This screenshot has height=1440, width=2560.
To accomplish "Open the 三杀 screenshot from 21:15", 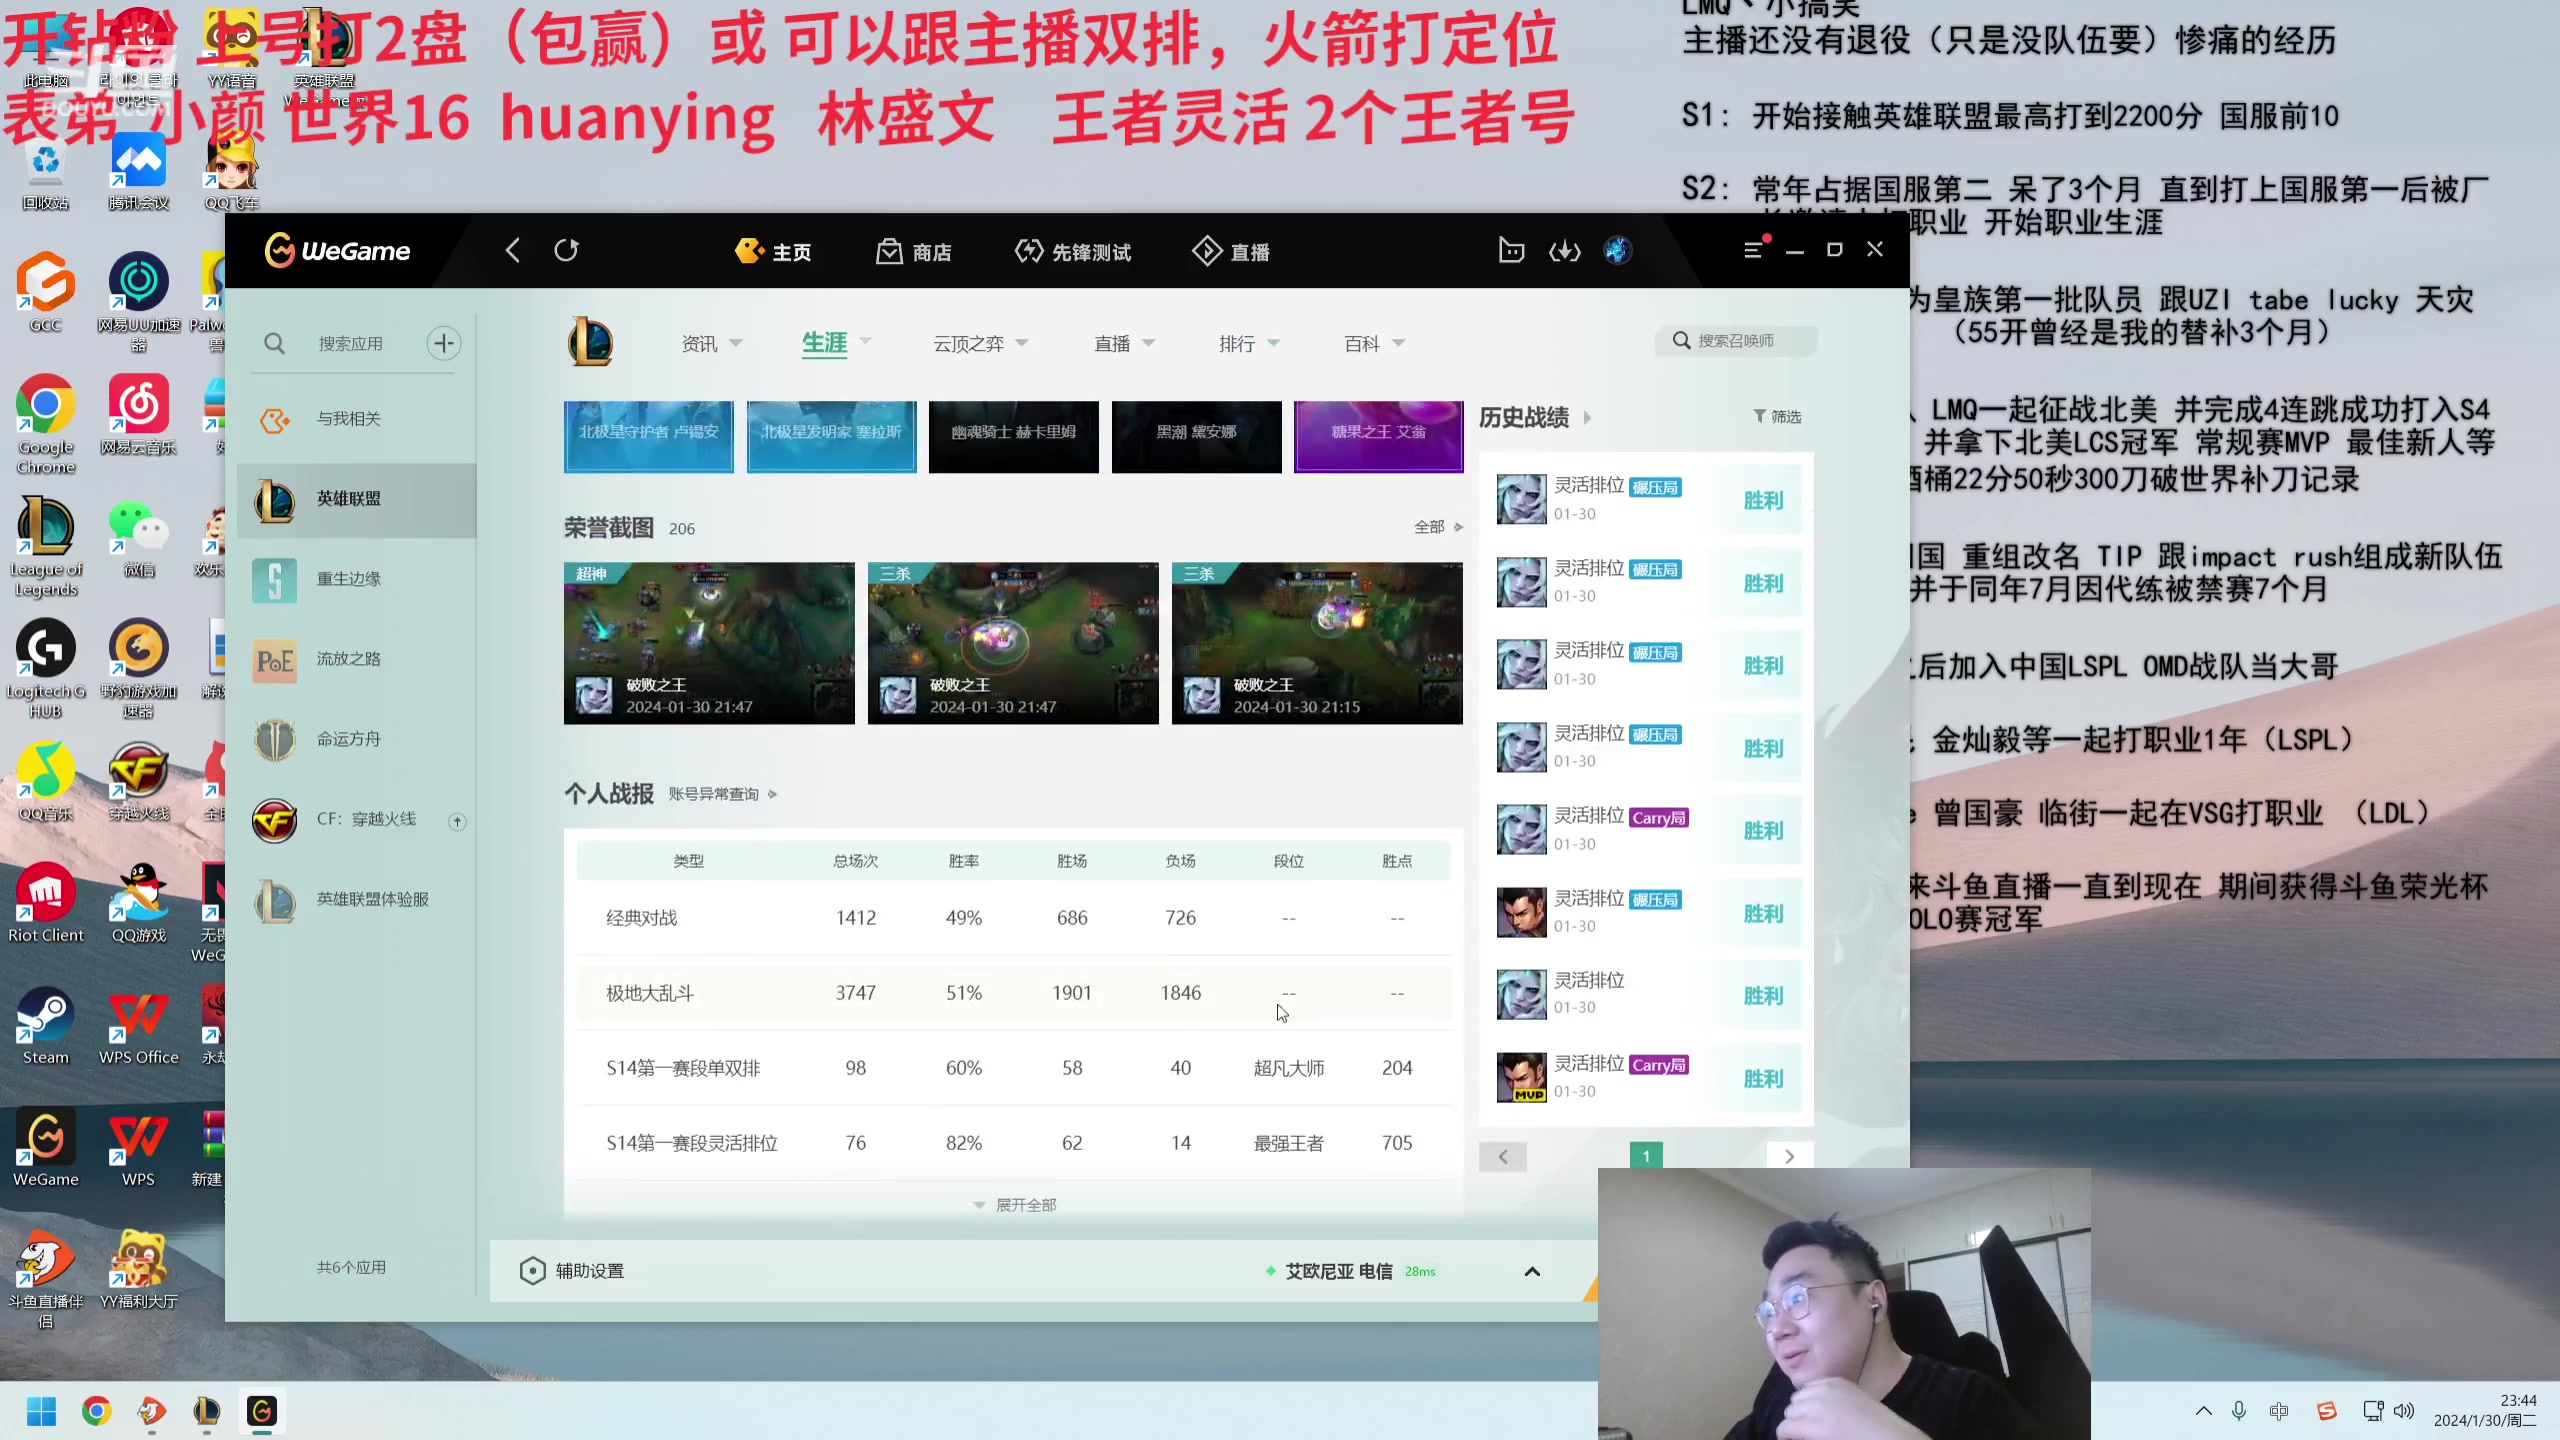I will [x=1317, y=643].
